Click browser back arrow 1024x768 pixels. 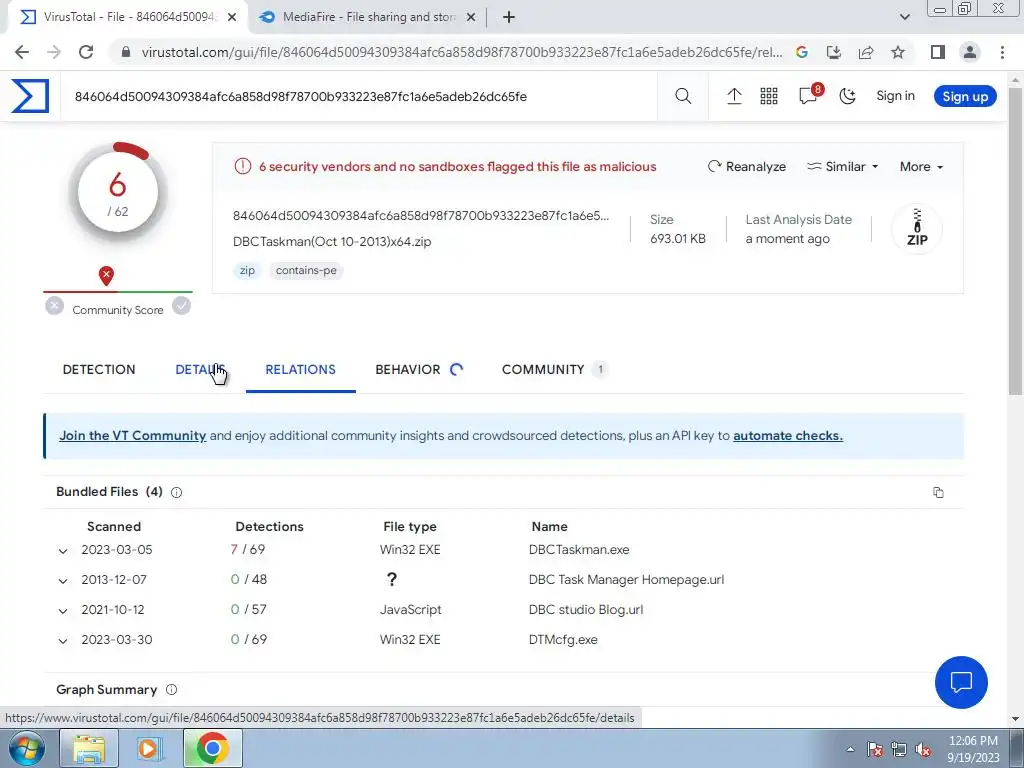point(22,52)
